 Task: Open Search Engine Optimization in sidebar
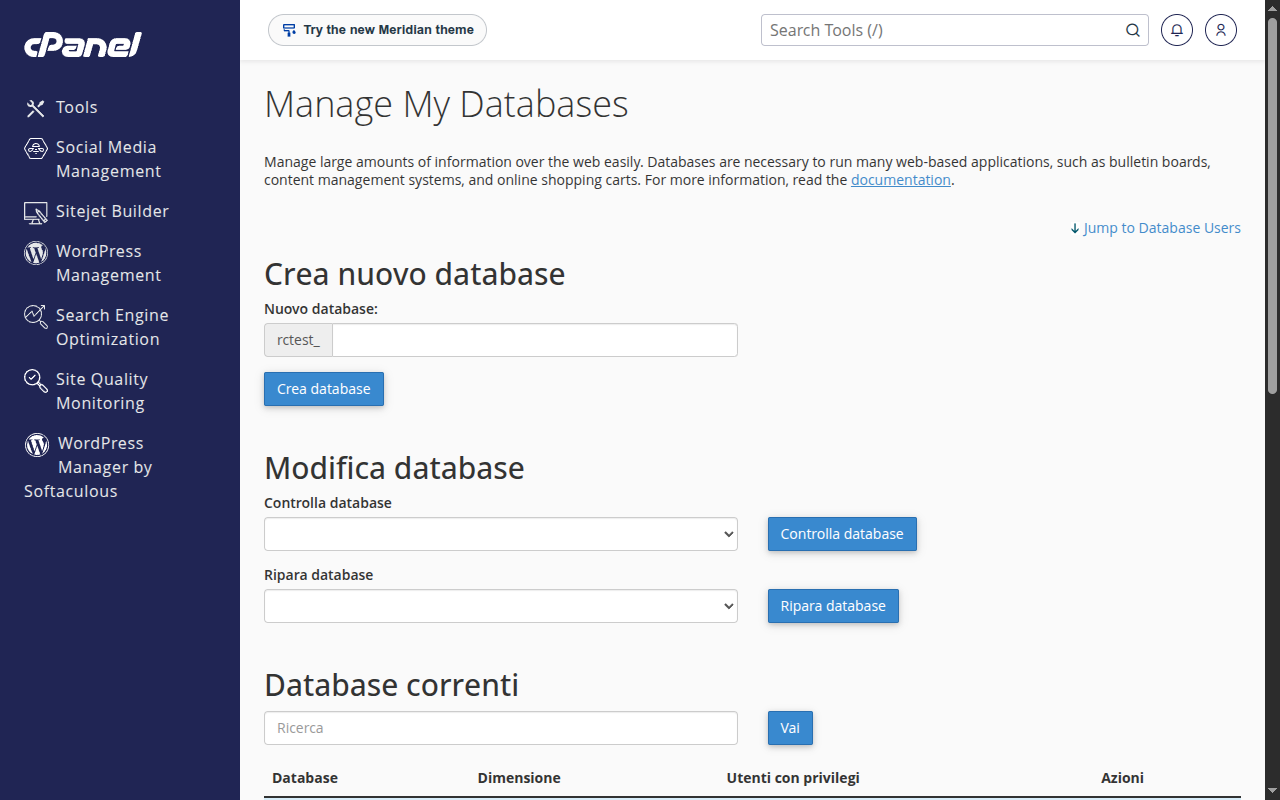pos(112,327)
